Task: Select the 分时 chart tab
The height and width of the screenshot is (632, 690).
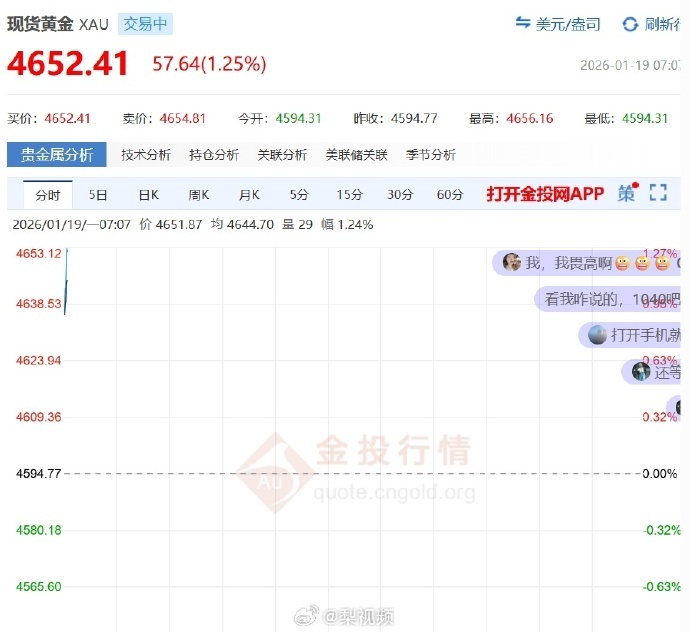Action: coord(47,194)
